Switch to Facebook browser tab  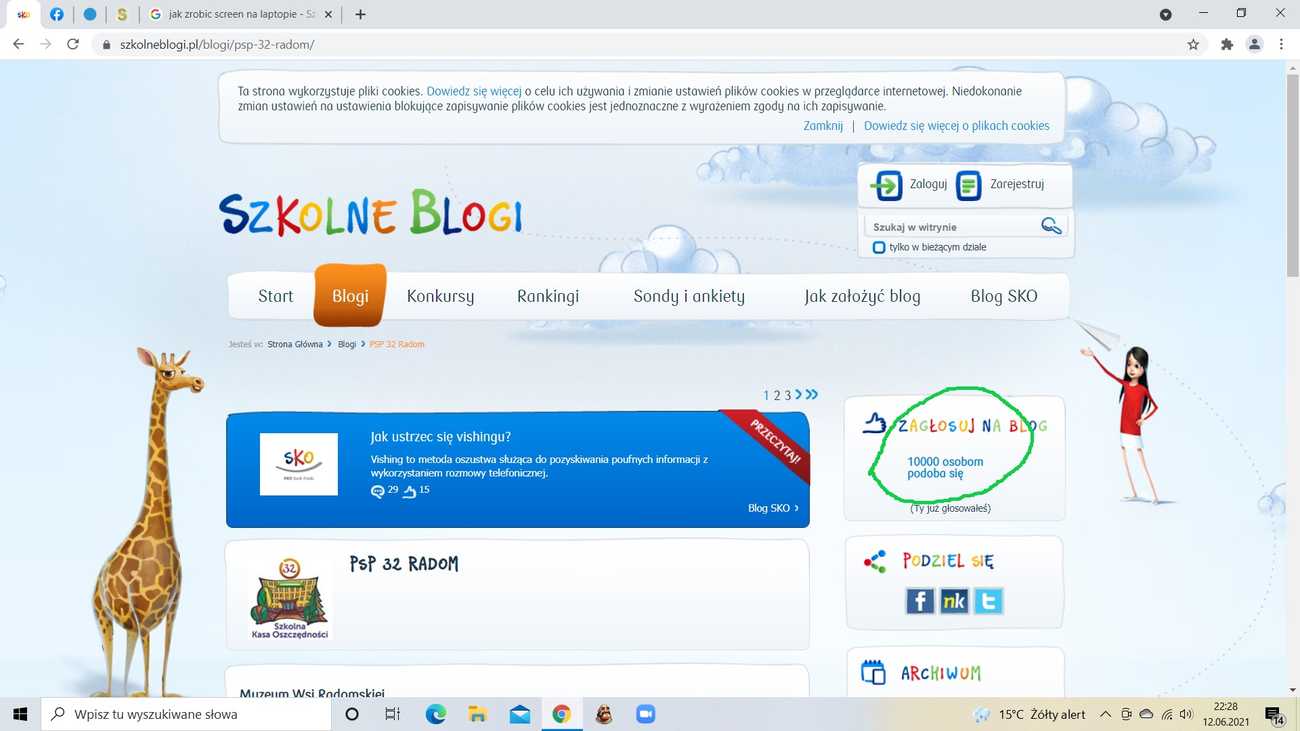click(x=57, y=14)
